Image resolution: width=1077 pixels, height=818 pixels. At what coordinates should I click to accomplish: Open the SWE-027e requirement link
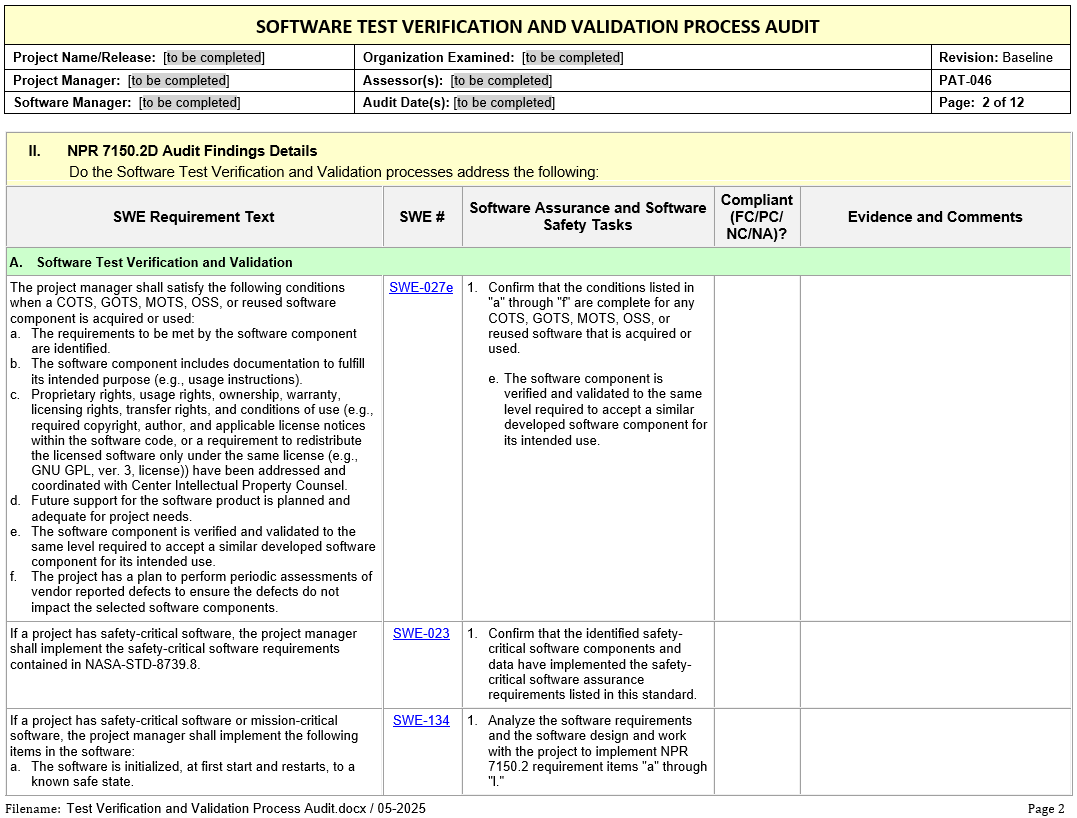pyautogui.click(x=421, y=288)
